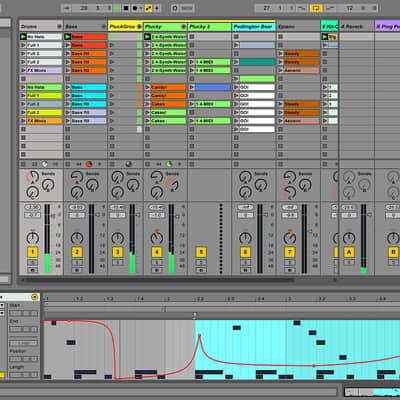Launch the orange Candy! clip in Plucky
The width and height of the screenshot is (400, 400).
(x=147, y=87)
